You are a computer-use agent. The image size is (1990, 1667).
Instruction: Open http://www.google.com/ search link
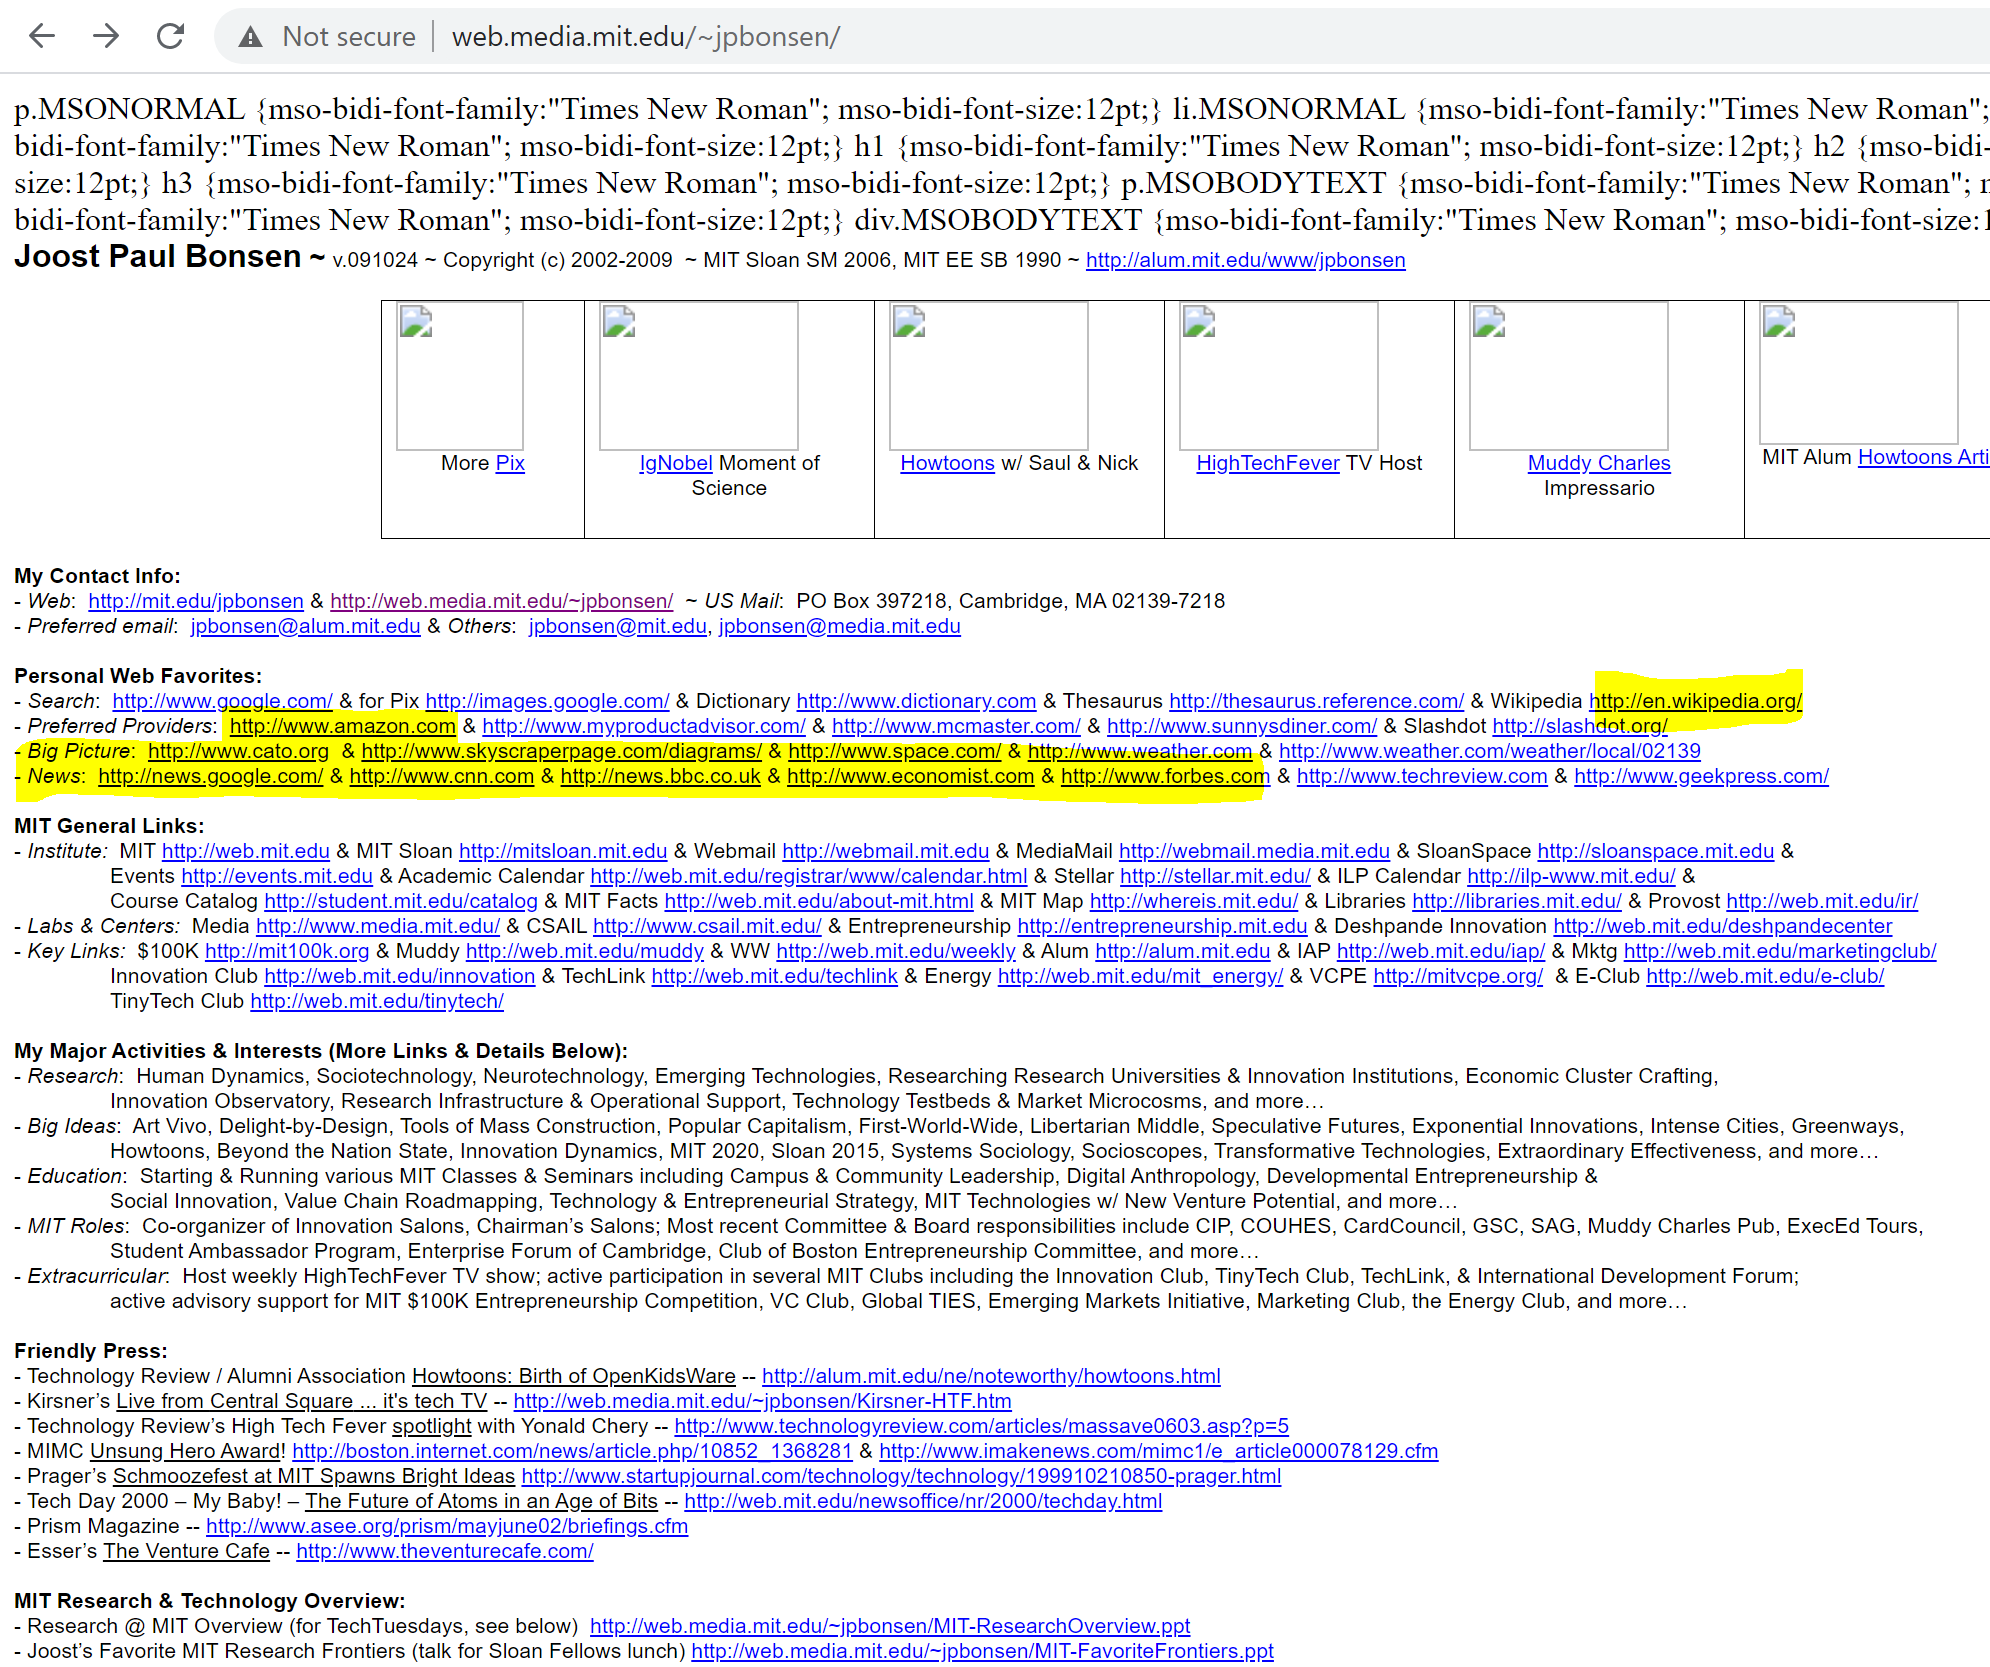222,701
